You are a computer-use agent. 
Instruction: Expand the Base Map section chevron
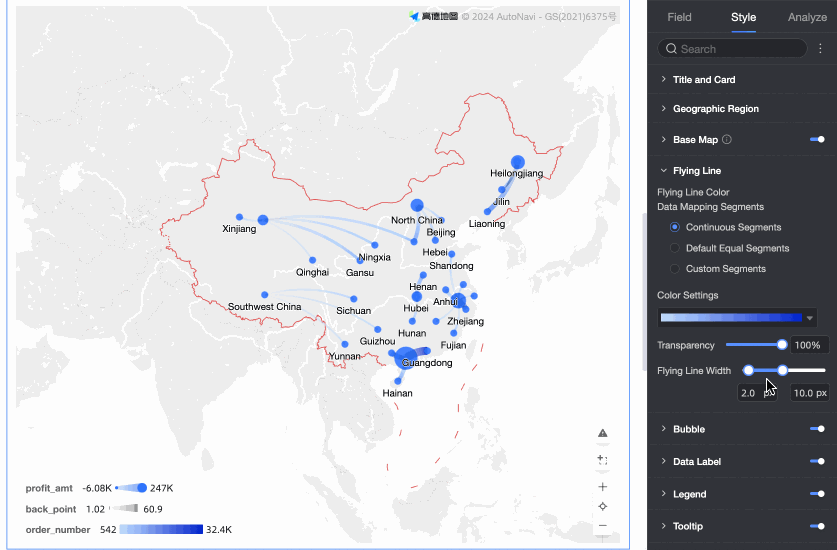(664, 139)
